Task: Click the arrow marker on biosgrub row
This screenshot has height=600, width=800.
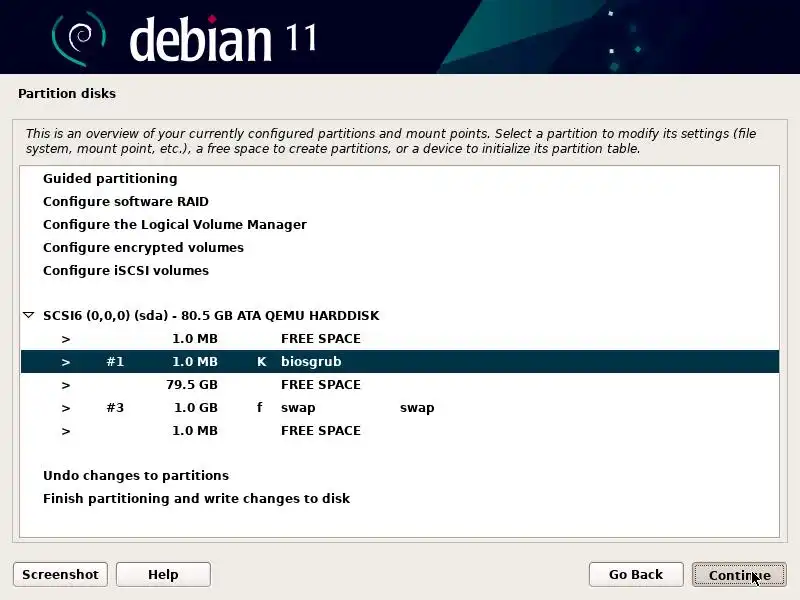Action: pos(66,362)
